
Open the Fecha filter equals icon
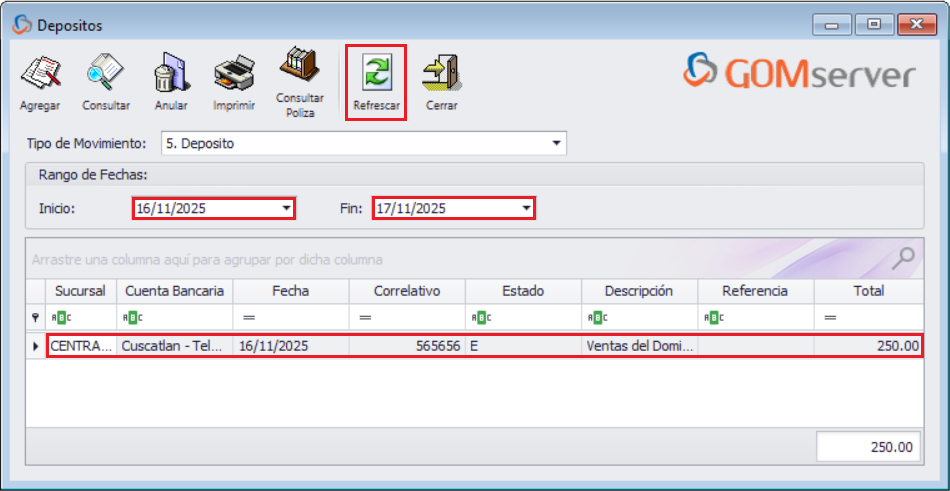point(249,317)
